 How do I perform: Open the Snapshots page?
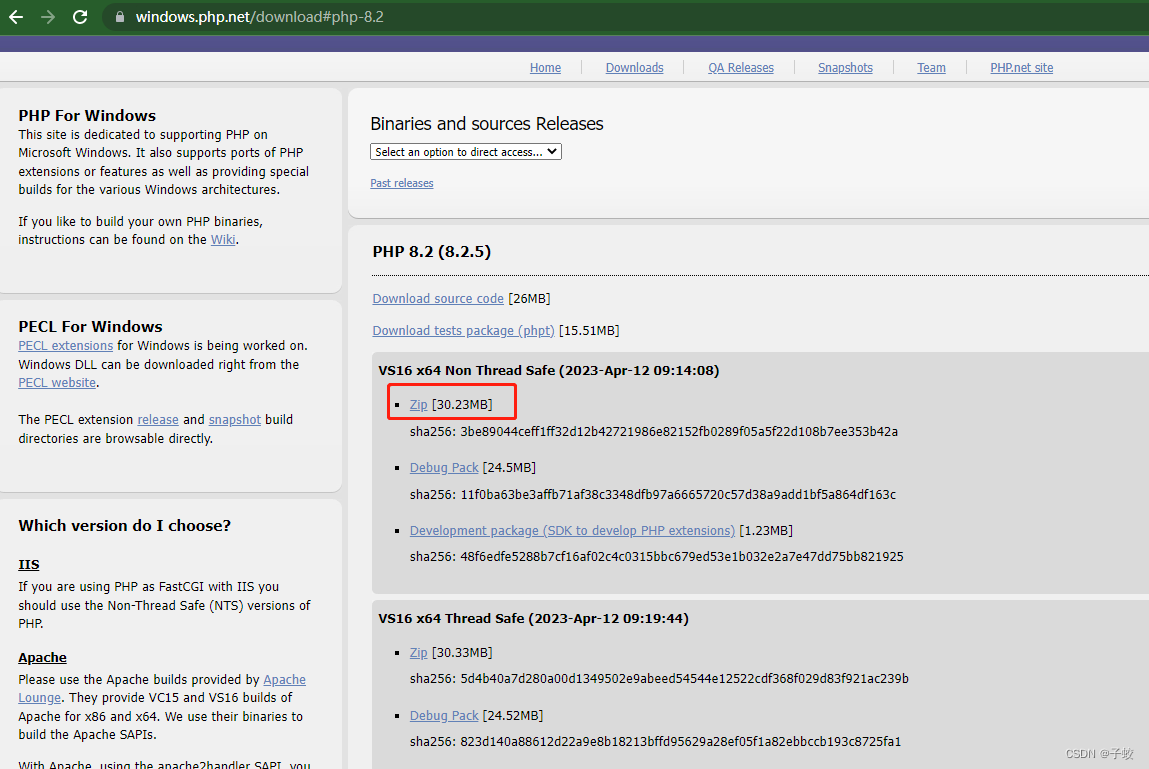coord(845,67)
